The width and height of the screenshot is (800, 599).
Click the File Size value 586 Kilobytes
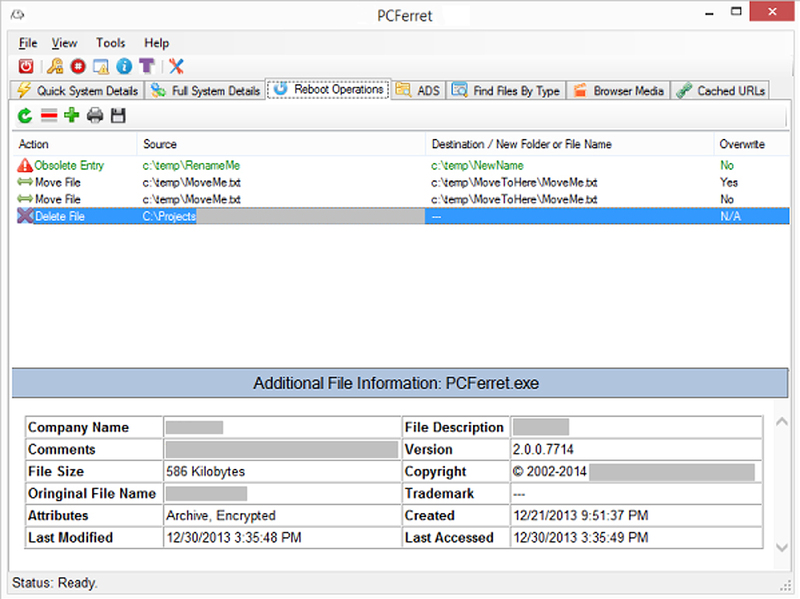[x=206, y=471]
